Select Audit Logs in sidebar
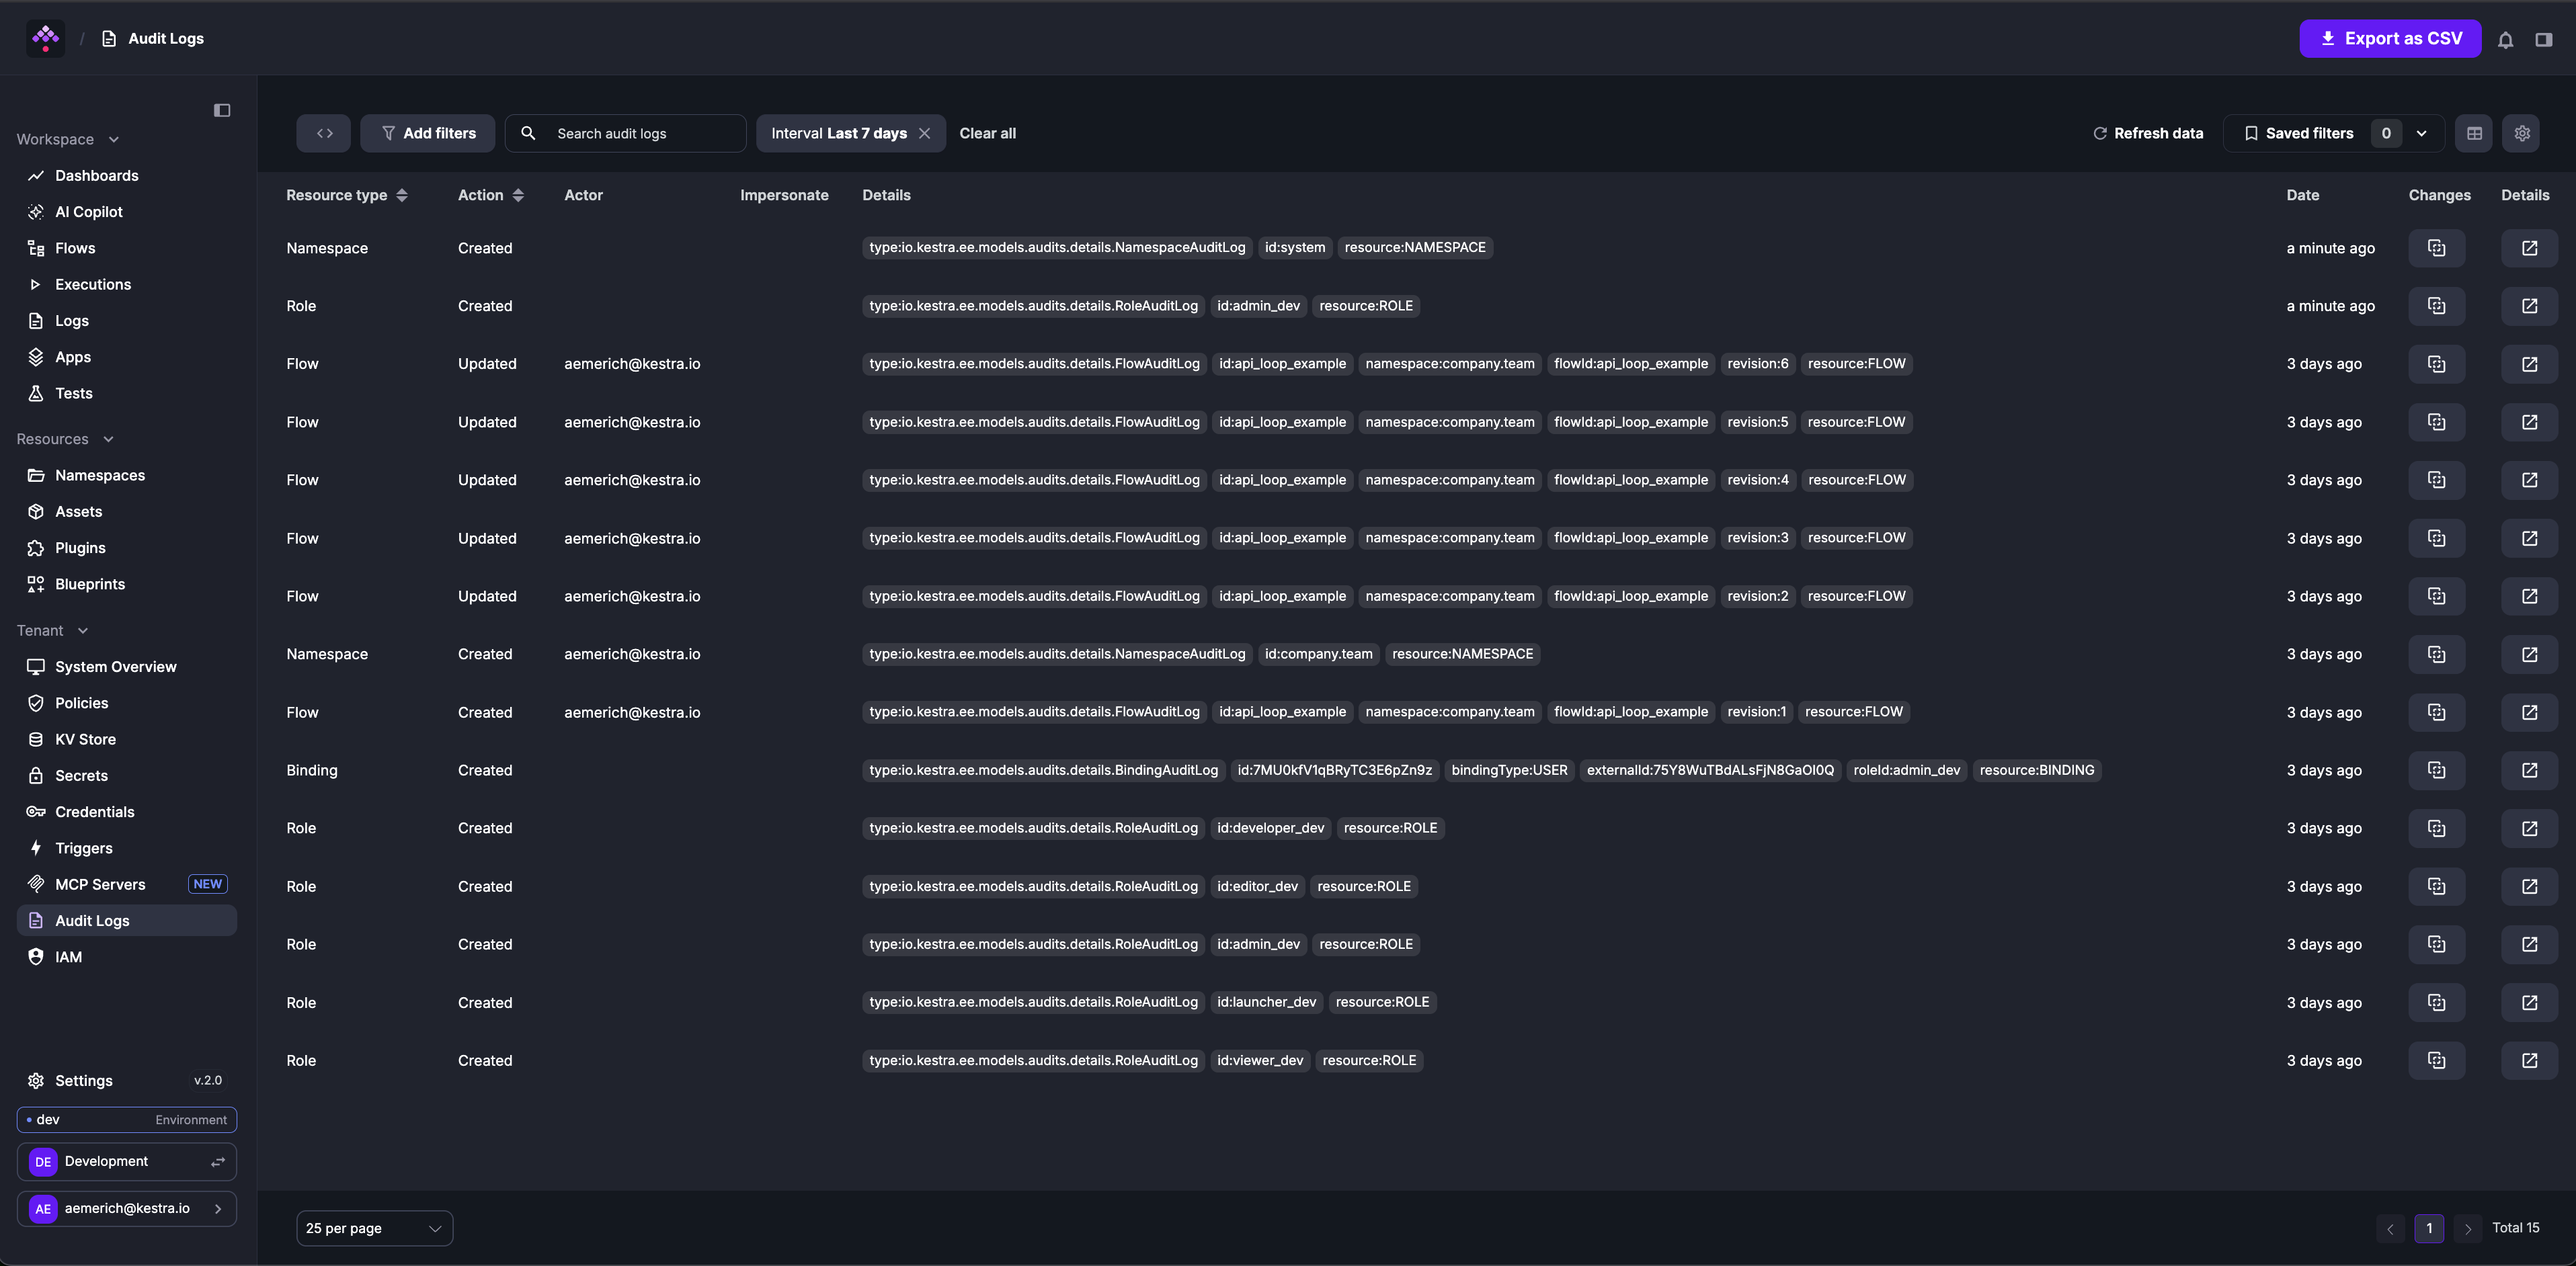This screenshot has width=2576, height=1266. tap(127, 920)
